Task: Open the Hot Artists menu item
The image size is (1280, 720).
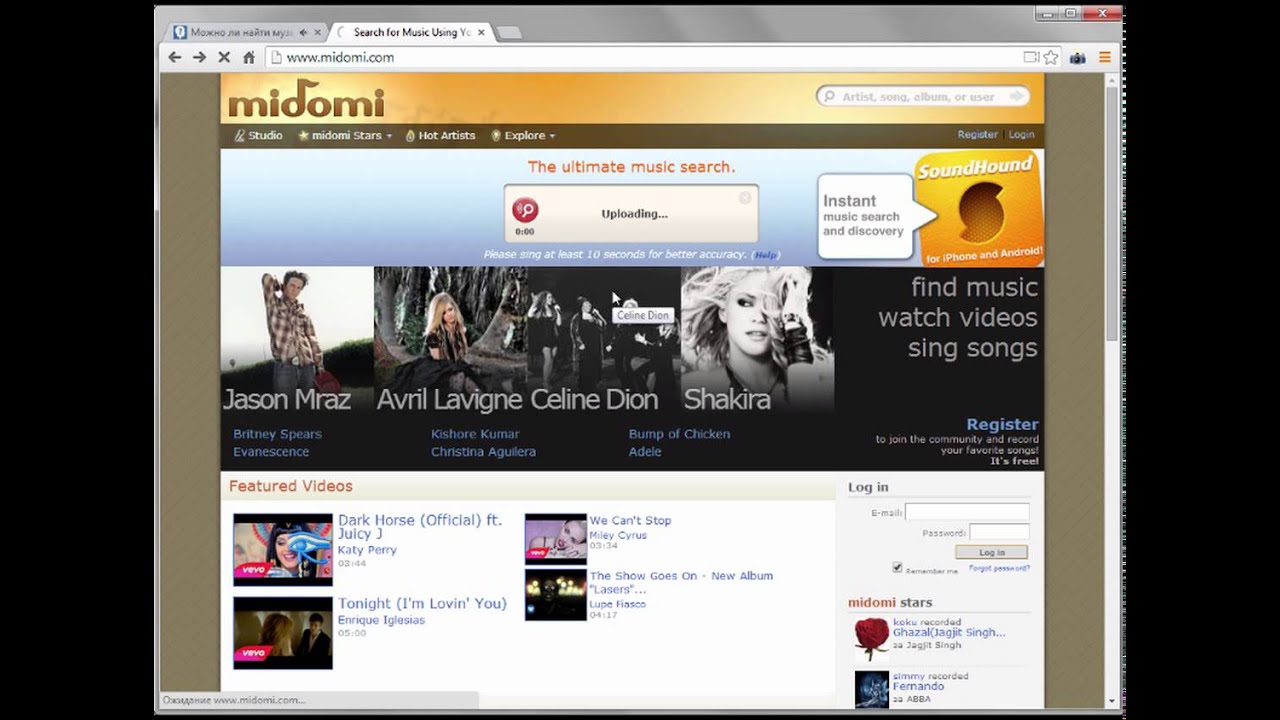Action: [440, 135]
